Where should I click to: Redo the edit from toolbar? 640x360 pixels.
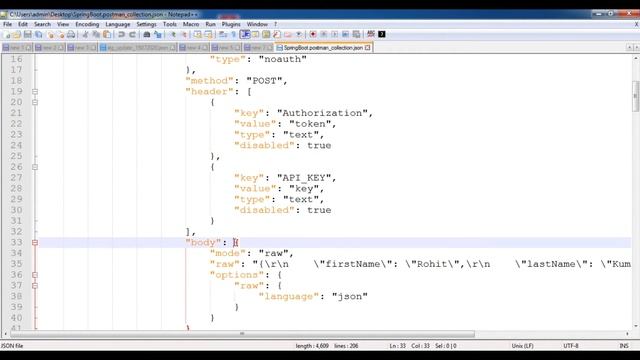[x=133, y=34]
